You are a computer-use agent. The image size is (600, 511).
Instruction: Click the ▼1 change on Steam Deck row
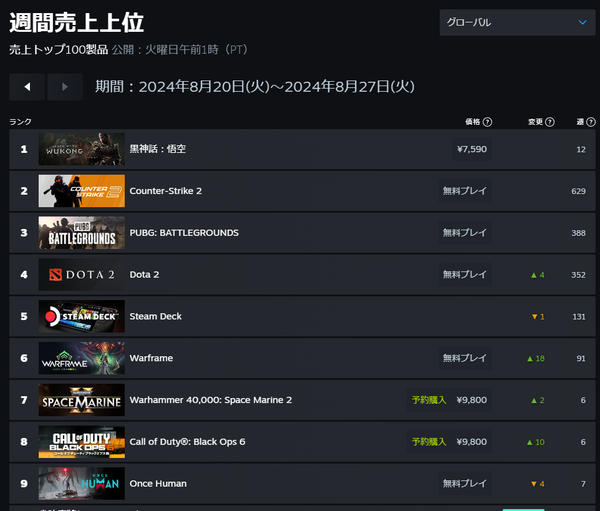(x=538, y=317)
